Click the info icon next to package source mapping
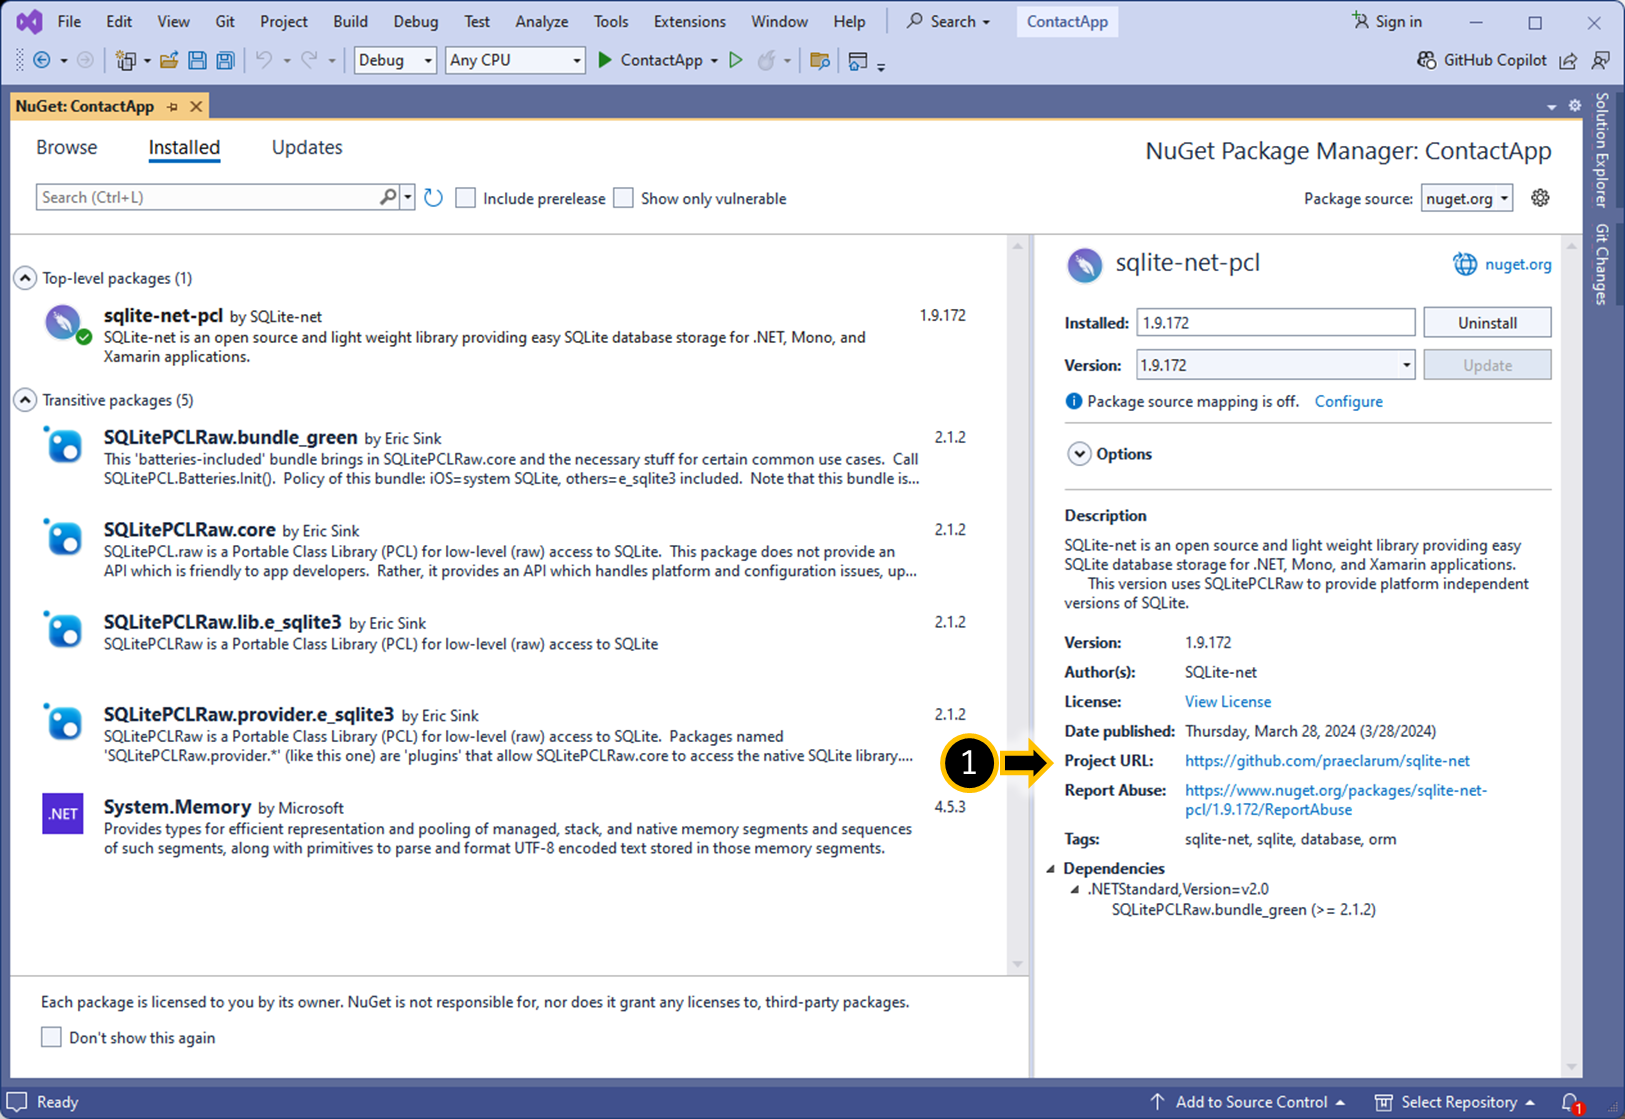This screenshot has width=1625, height=1119. 1074,401
